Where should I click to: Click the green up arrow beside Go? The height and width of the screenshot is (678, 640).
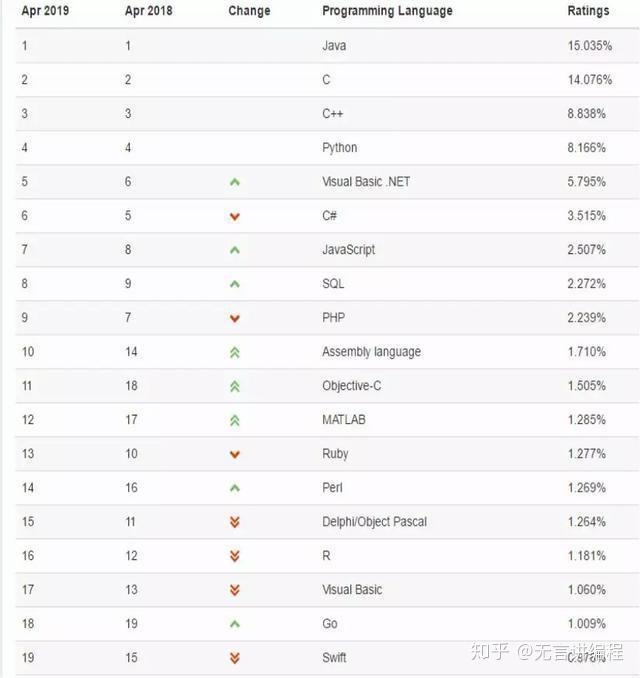pyautogui.click(x=235, y=624)
